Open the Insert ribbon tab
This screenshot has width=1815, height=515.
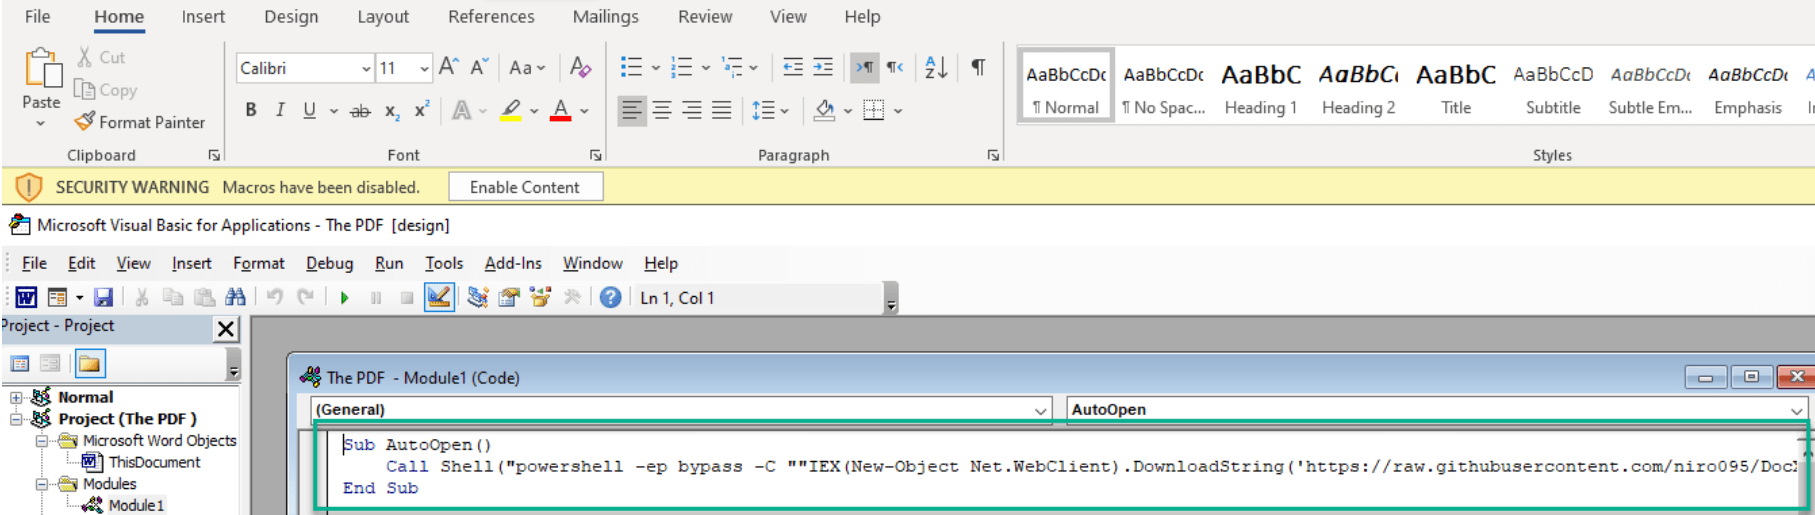[203, 17]
